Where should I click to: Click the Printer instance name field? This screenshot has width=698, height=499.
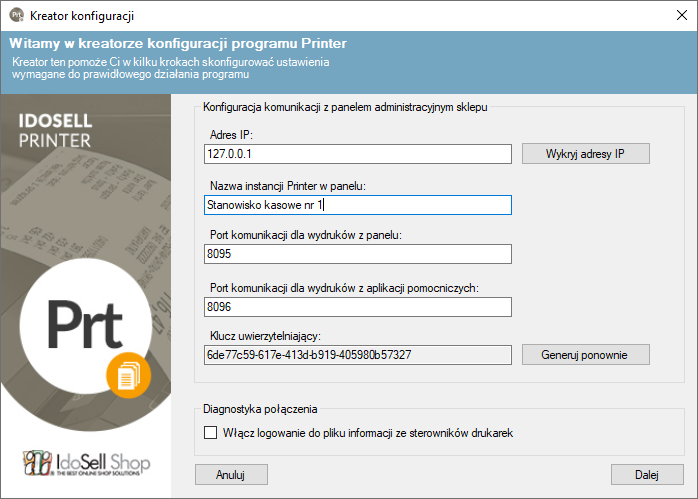[x=356, y=205]
